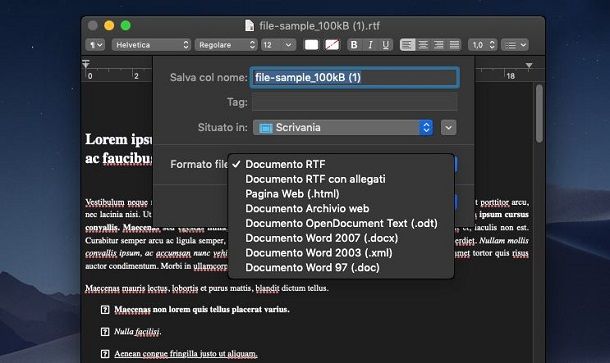Select Documento RTF format
Image resolution: width=610 pixels, height=363 pixels.
[x=341, y=164]
